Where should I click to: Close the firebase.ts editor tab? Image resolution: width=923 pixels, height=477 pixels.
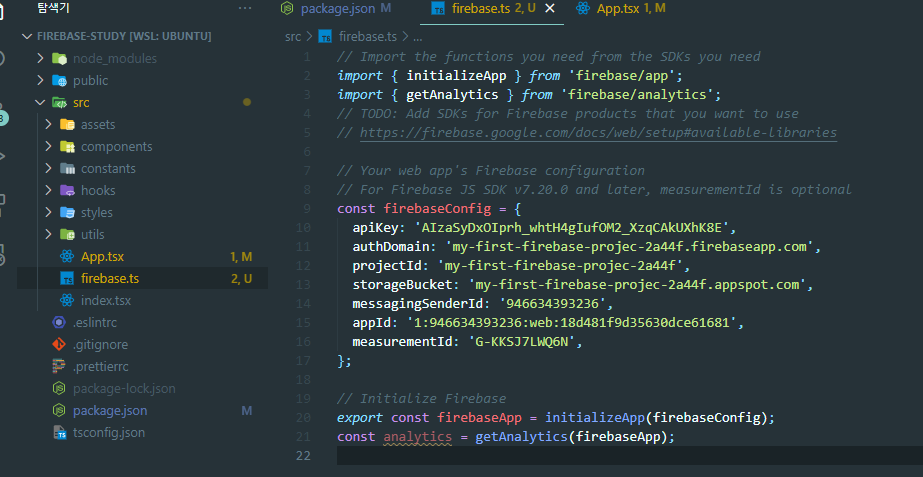pos(550,8)
